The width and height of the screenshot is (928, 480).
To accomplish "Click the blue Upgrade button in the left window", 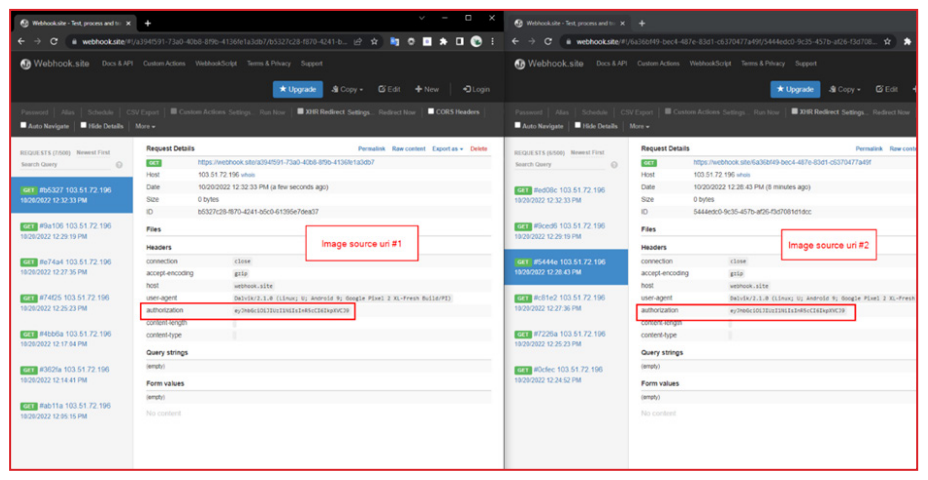I will coord(298,89).
